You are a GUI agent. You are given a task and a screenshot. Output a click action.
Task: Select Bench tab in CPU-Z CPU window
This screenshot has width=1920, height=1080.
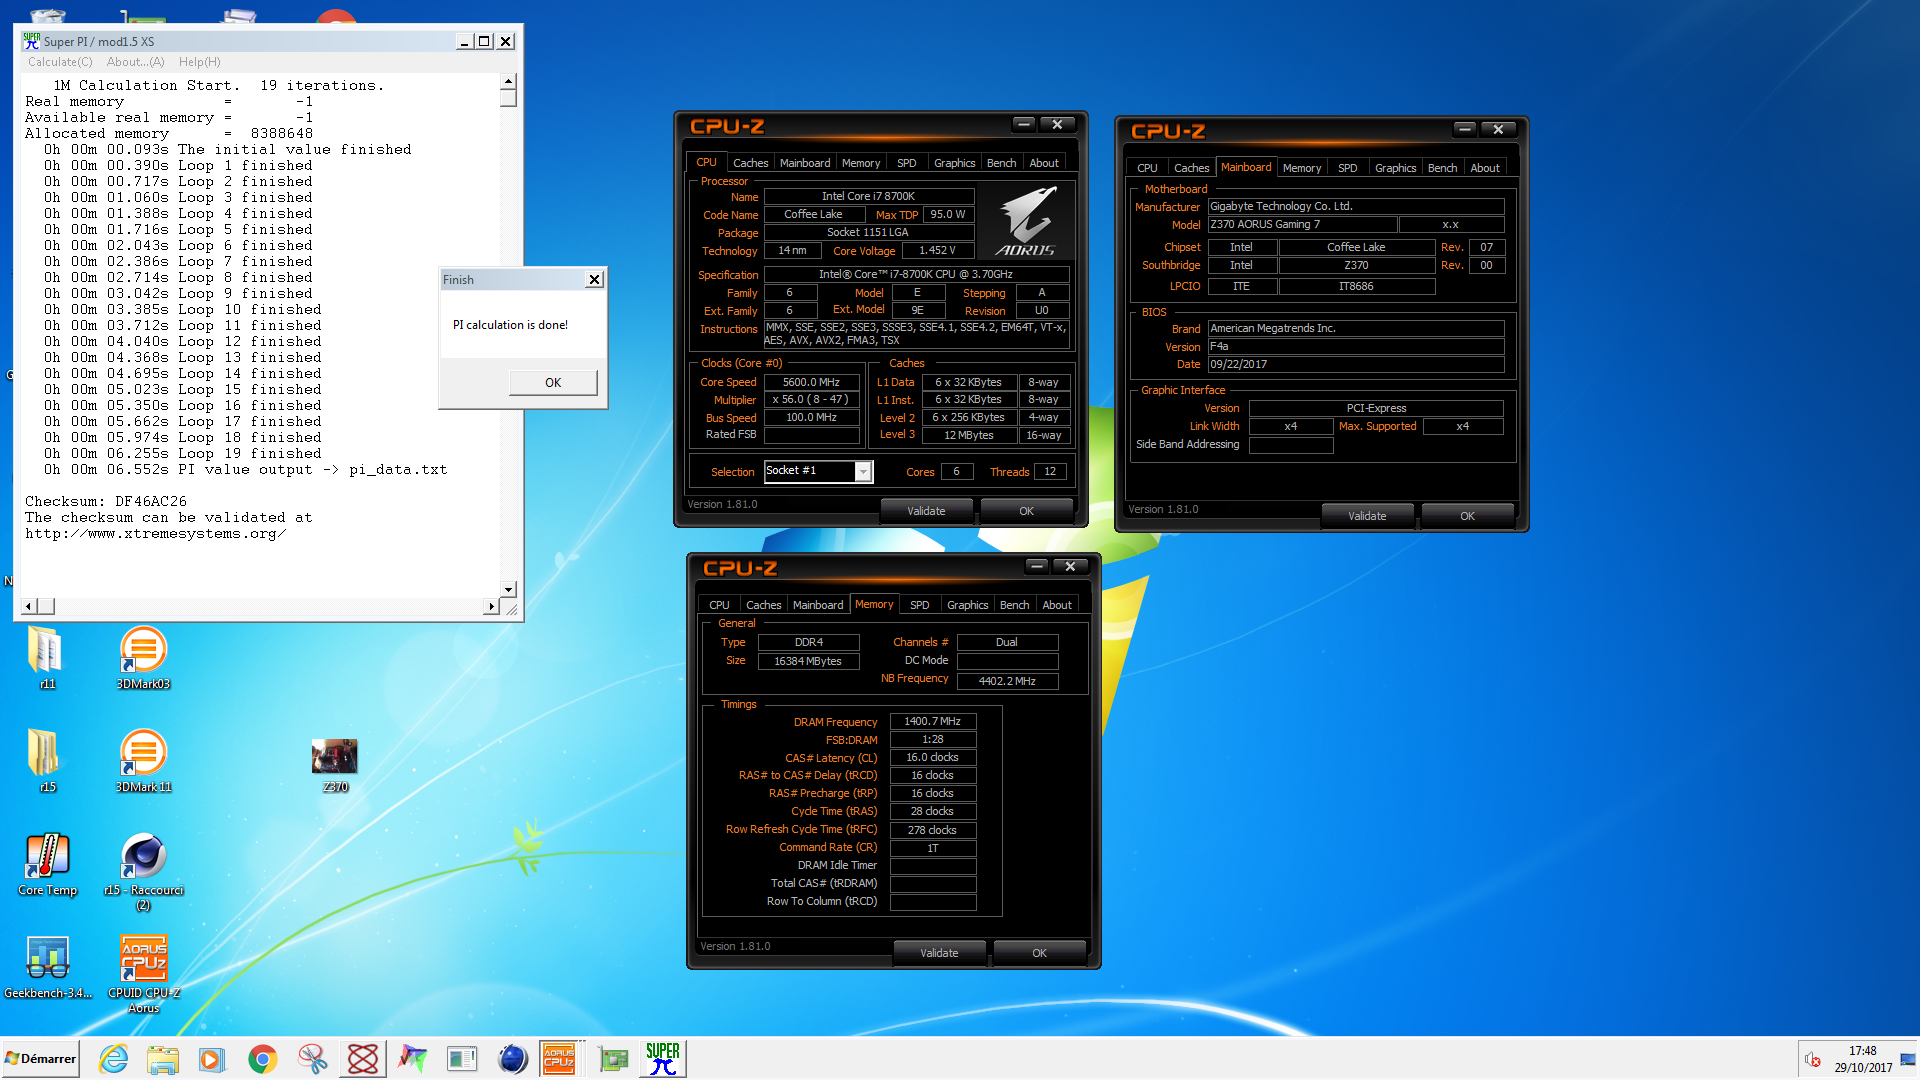1001,163
